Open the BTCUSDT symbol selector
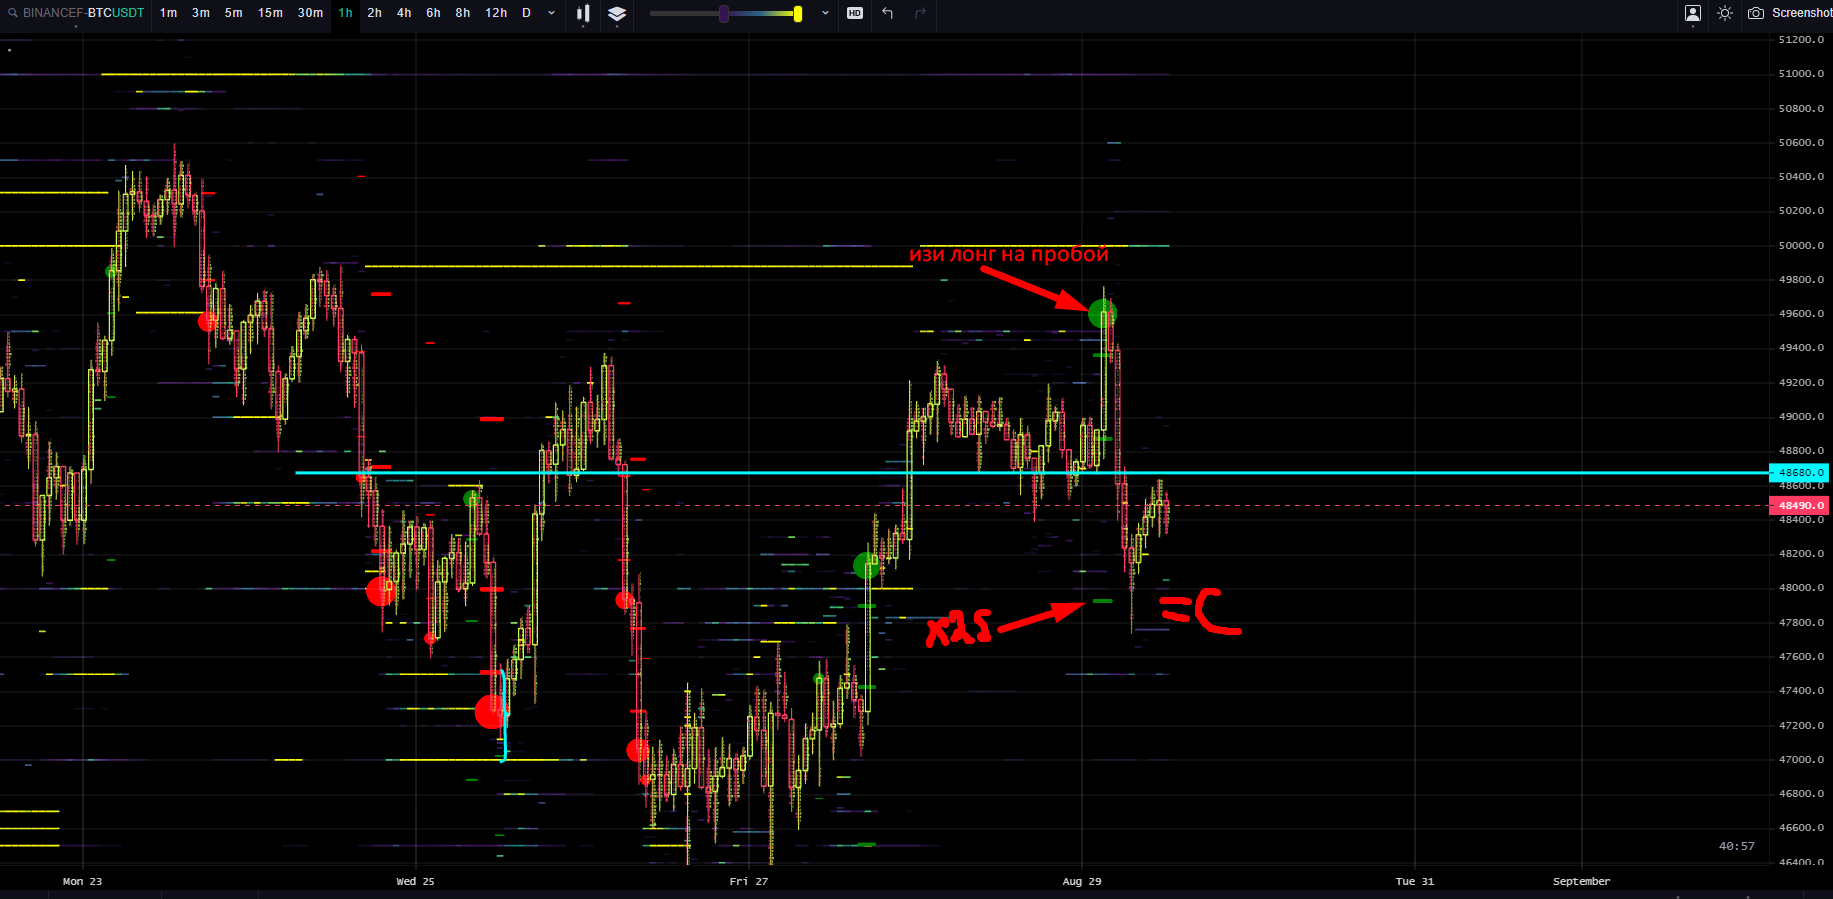Screen dimensions: 1833x899 115,13
